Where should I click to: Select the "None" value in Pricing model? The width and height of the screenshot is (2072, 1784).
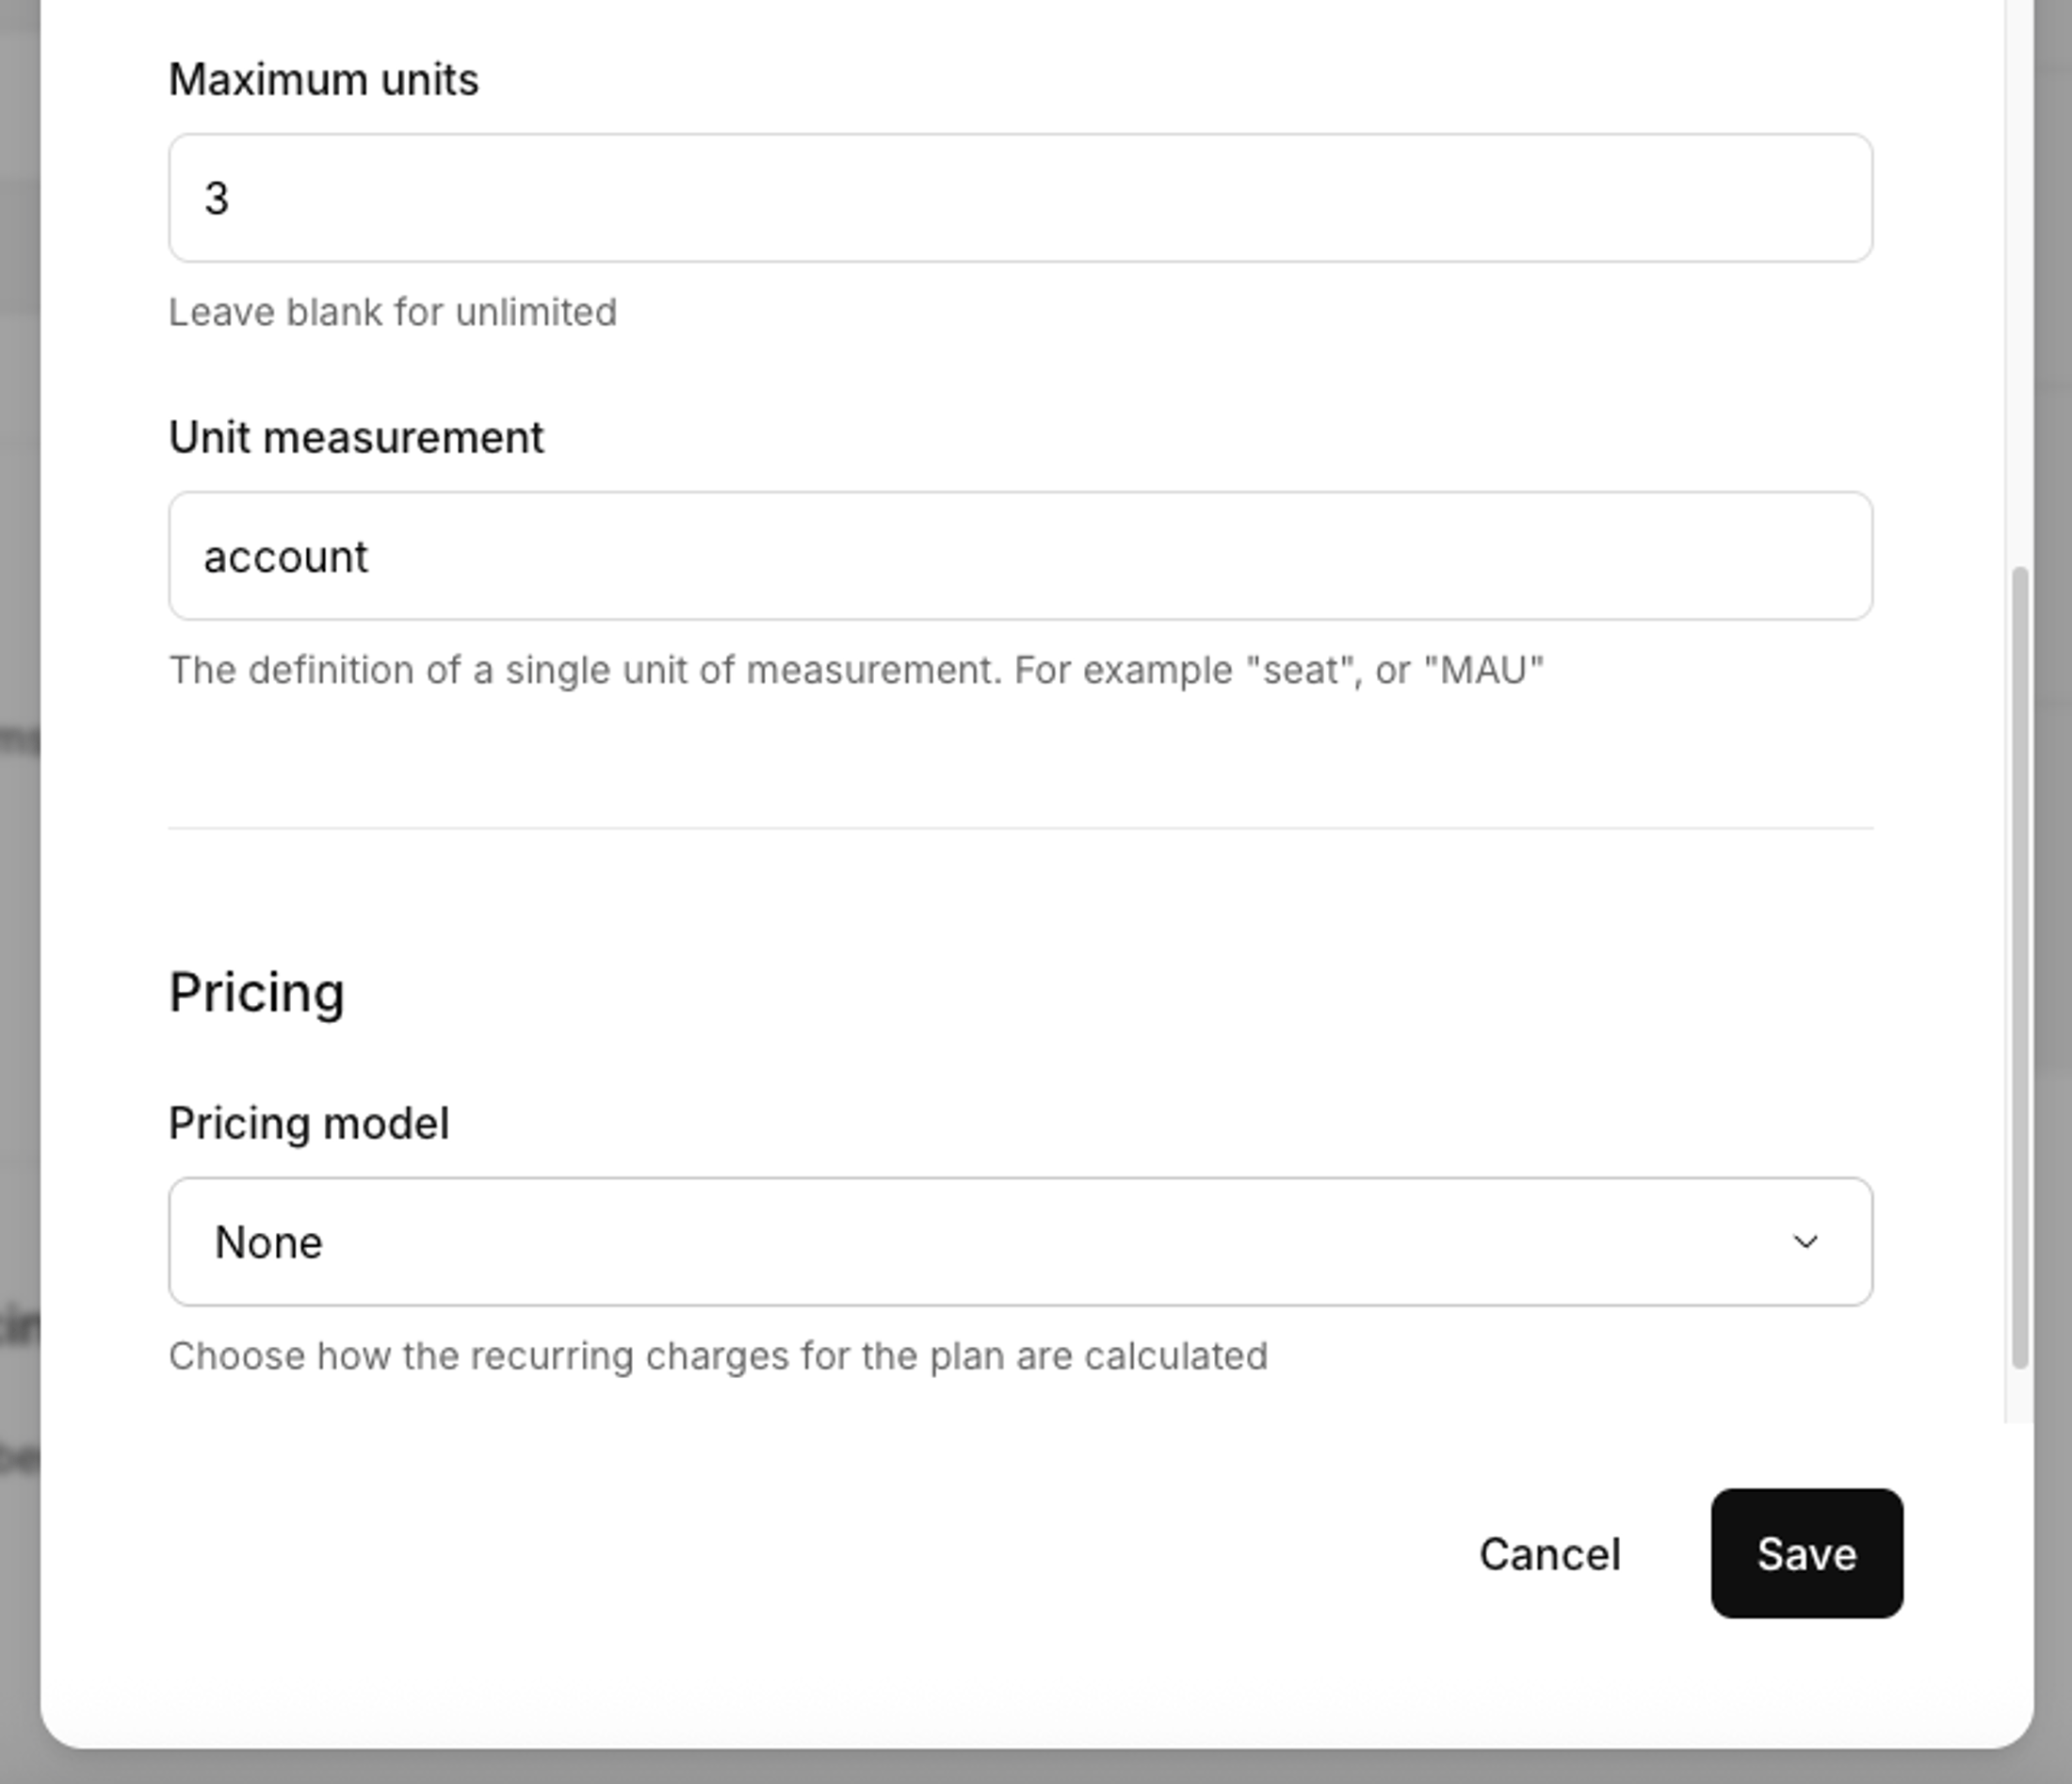click(x=269, y=1243)
